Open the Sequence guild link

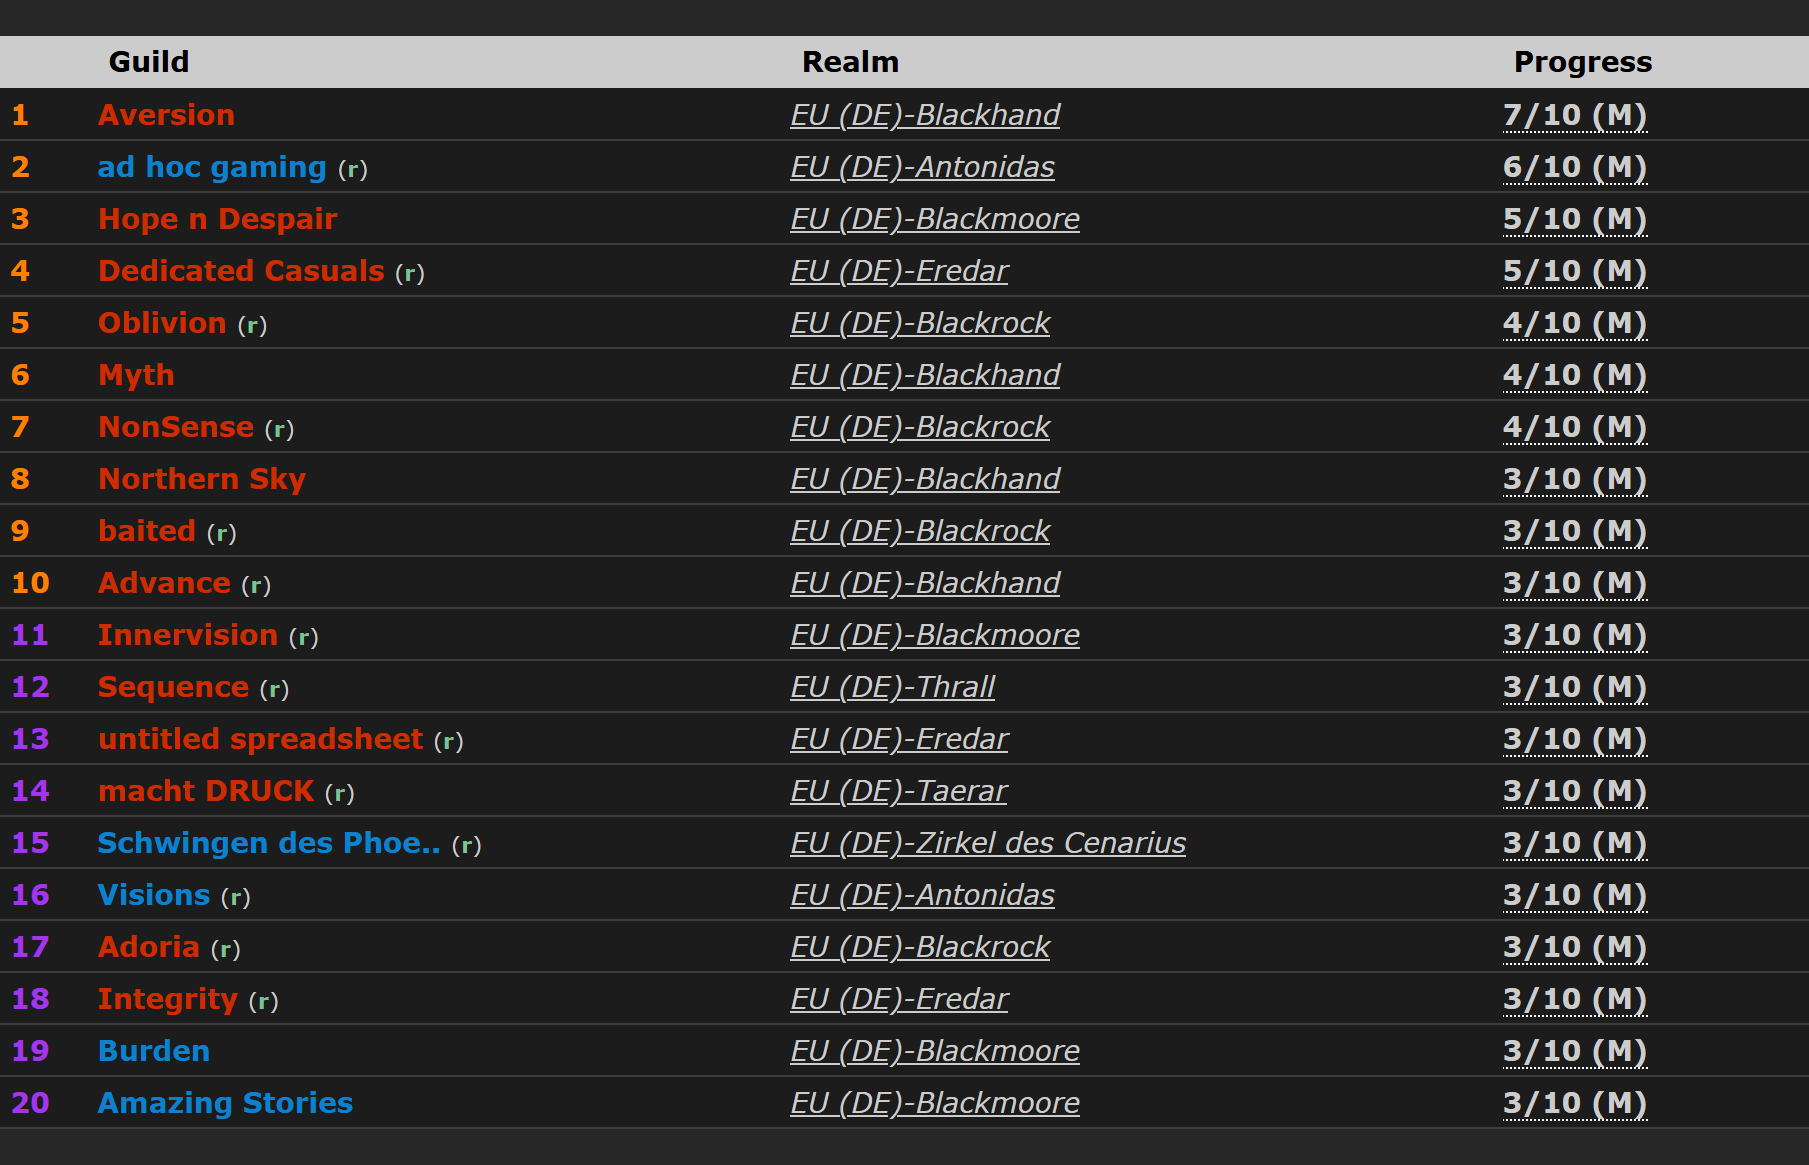[173, 687]
